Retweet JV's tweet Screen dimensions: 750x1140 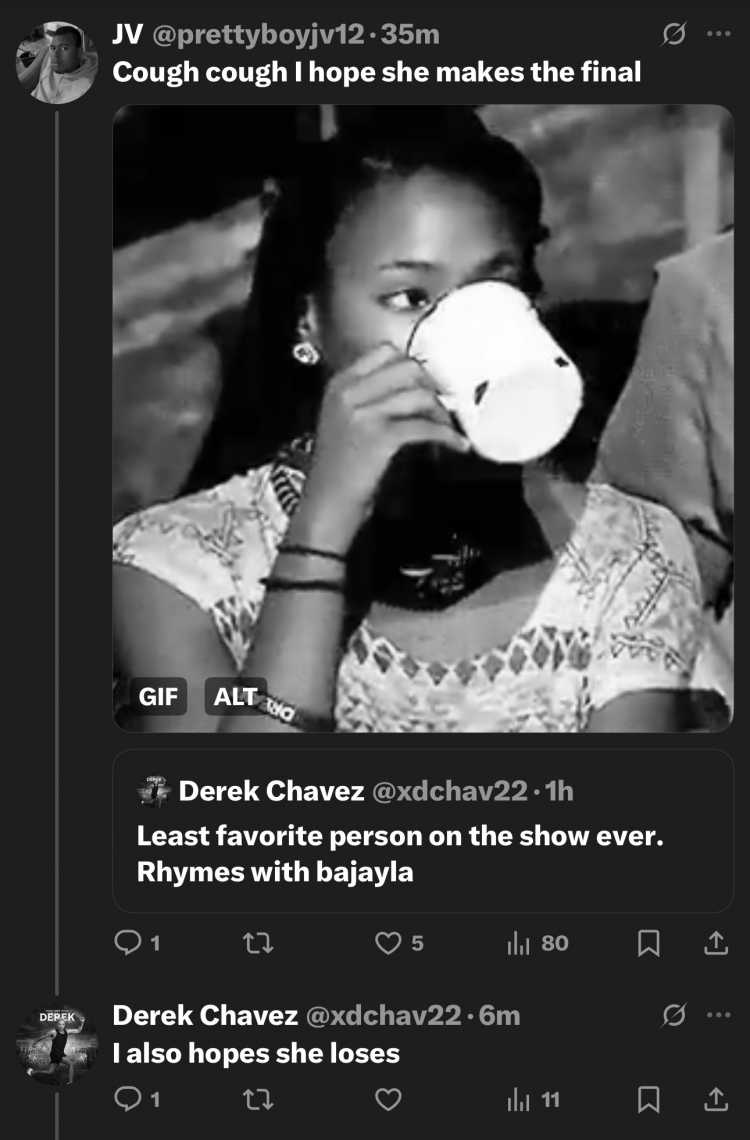coord(257,943)
